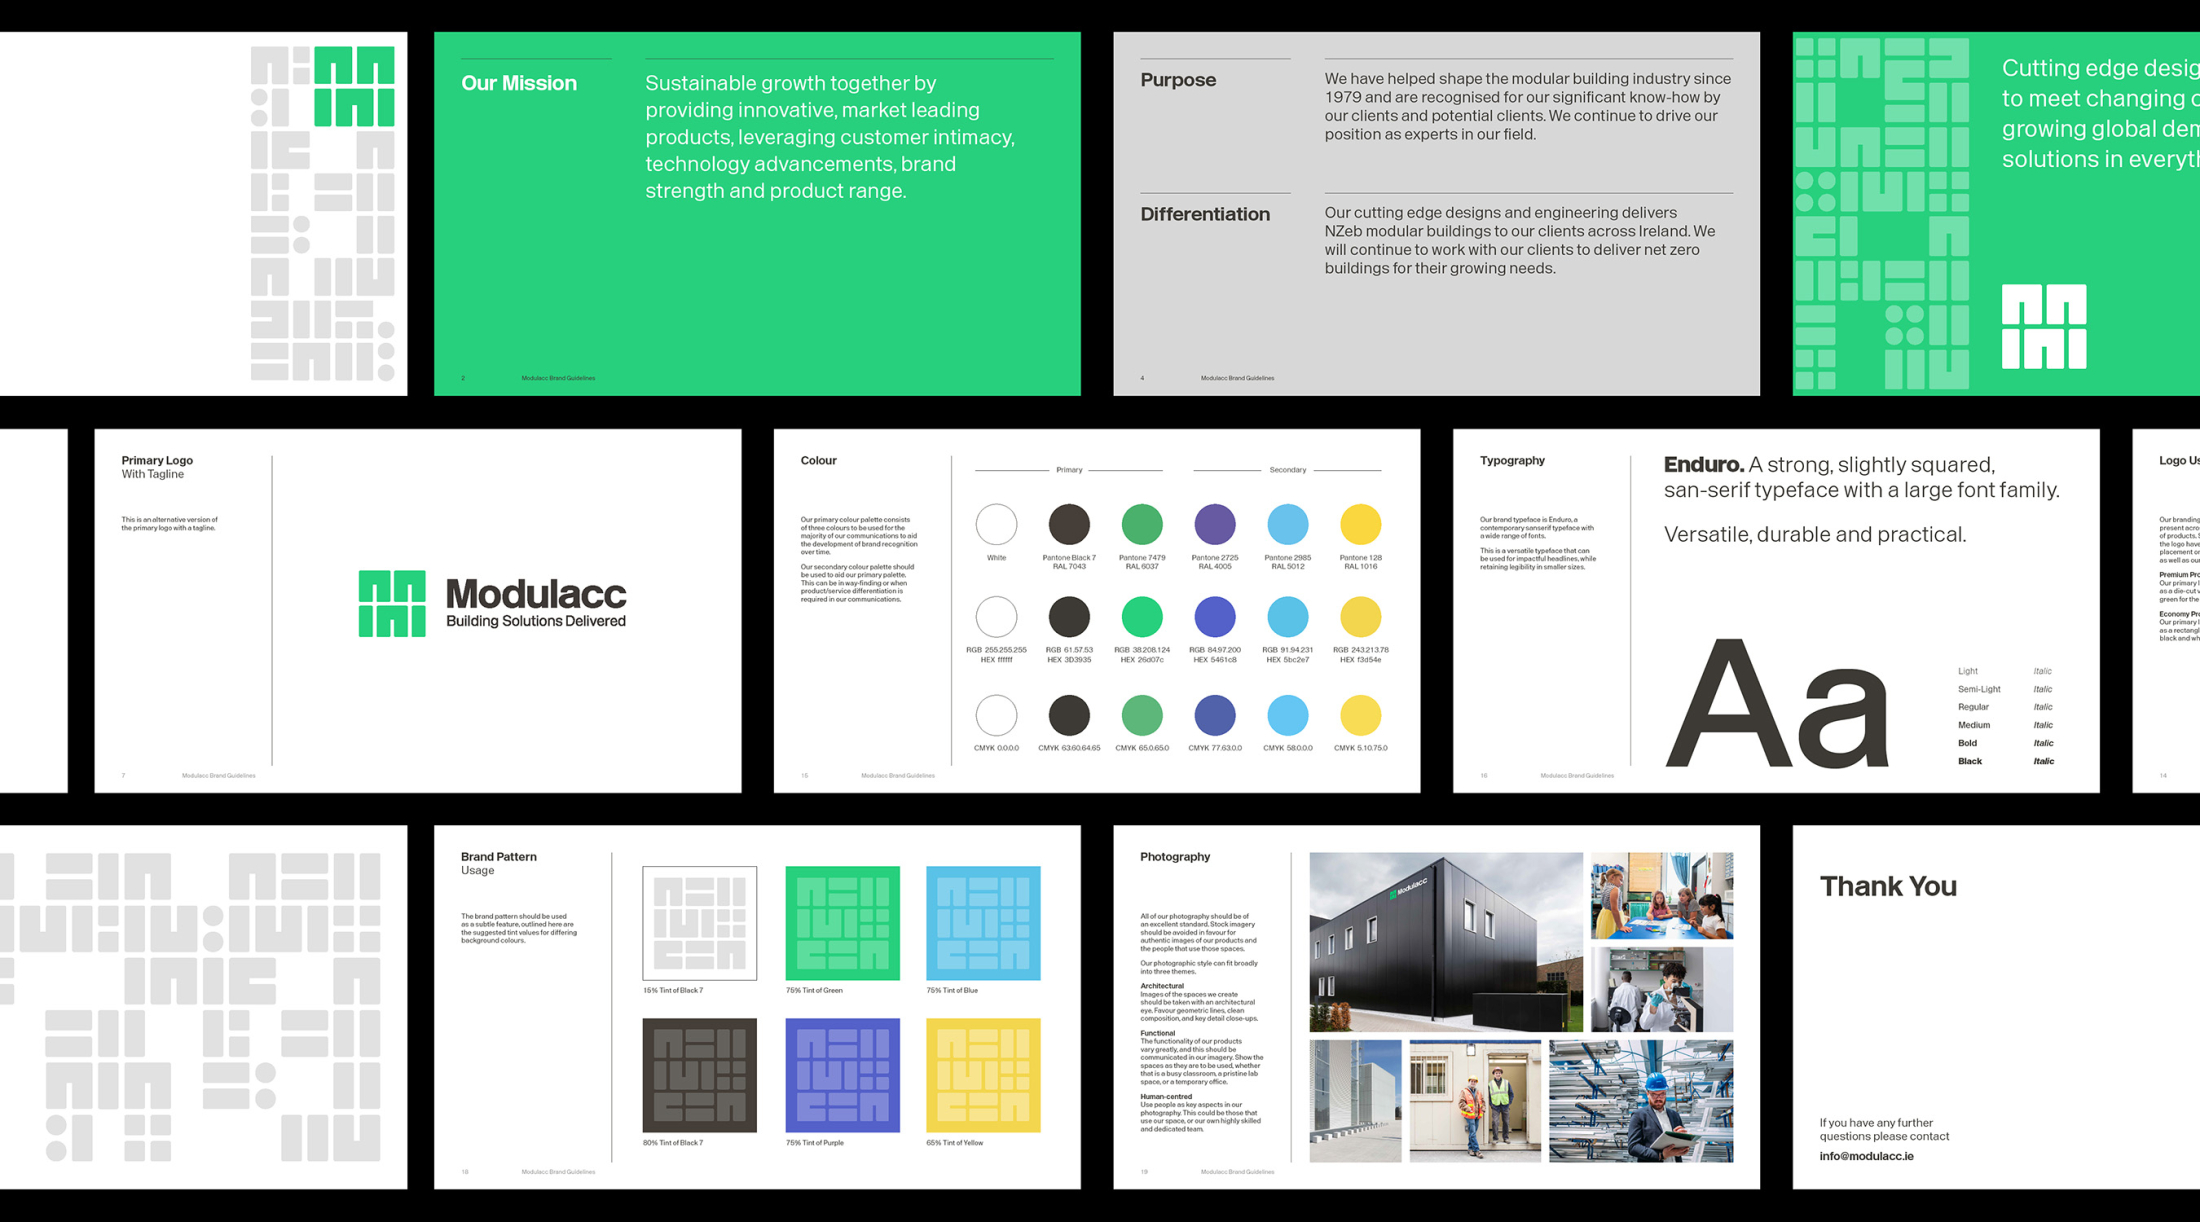Choose the CMYK 58.0.0.0 blue swatch
2200x1222 pixels.
(x=1288, y=715)
